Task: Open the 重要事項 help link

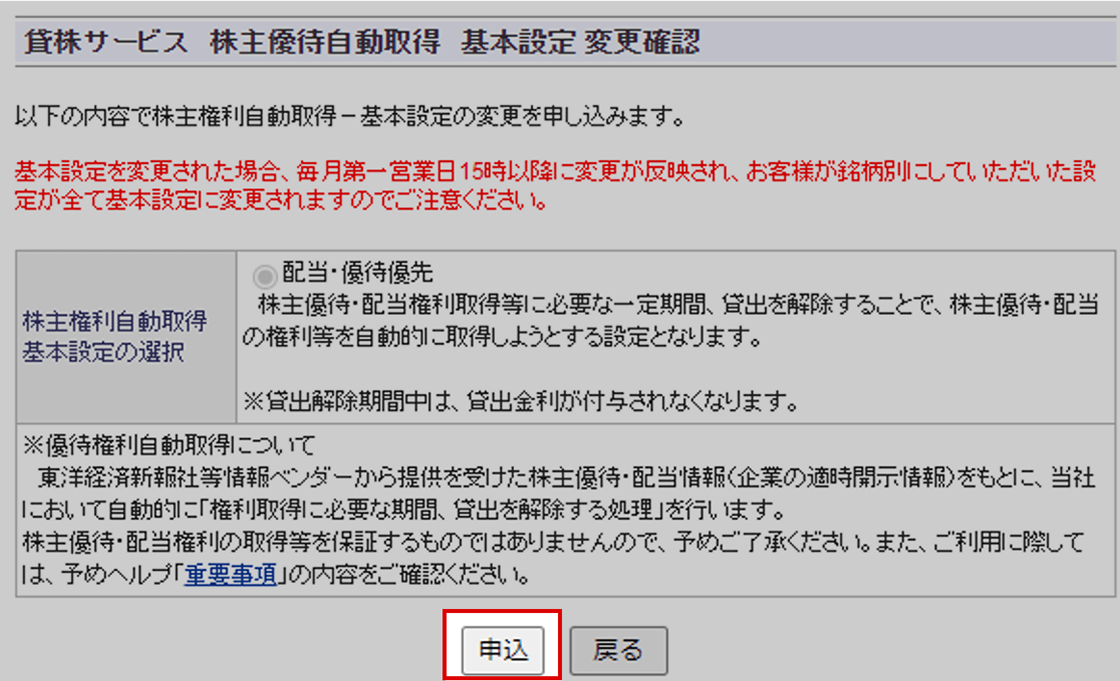Action: 231,574
